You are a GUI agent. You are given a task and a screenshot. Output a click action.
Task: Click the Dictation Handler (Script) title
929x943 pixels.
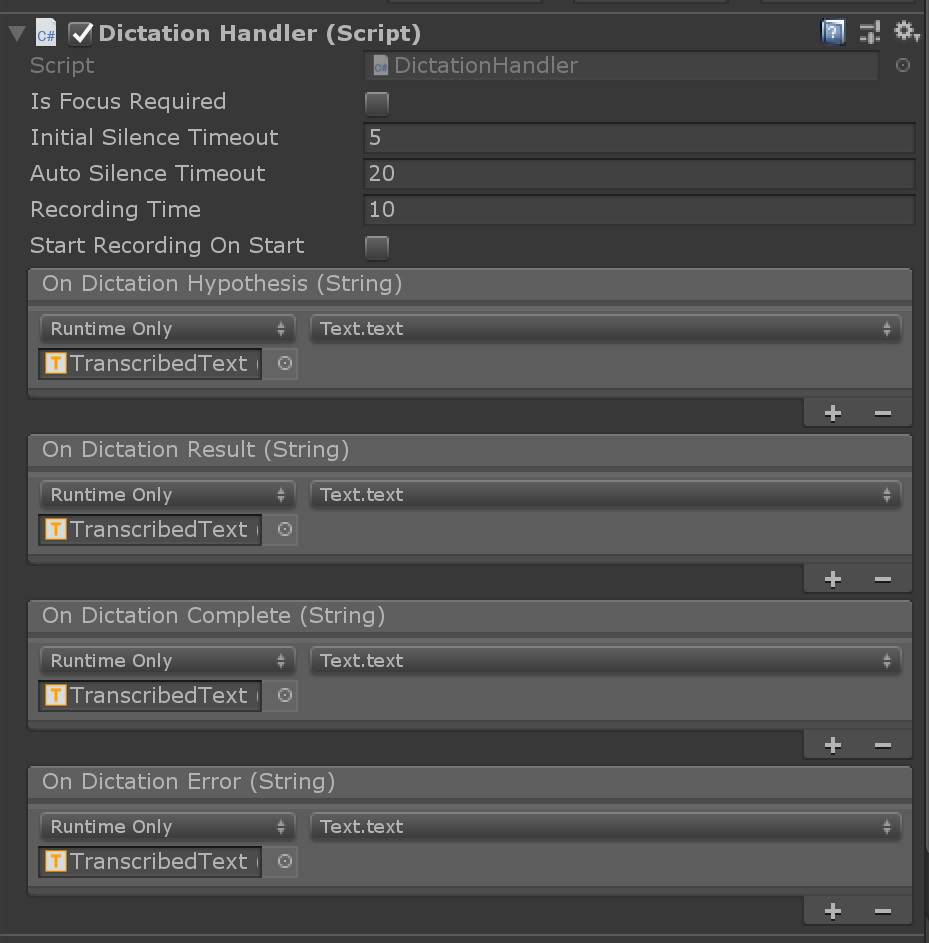[x=260, y=34]
